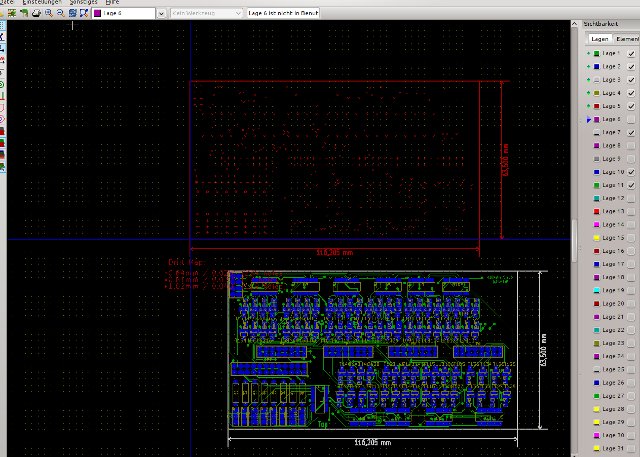This screenshot has width=640, height=457.
Task: Uncheck visibility checkbox for Lage 7
Action: (x=631, y=132)
